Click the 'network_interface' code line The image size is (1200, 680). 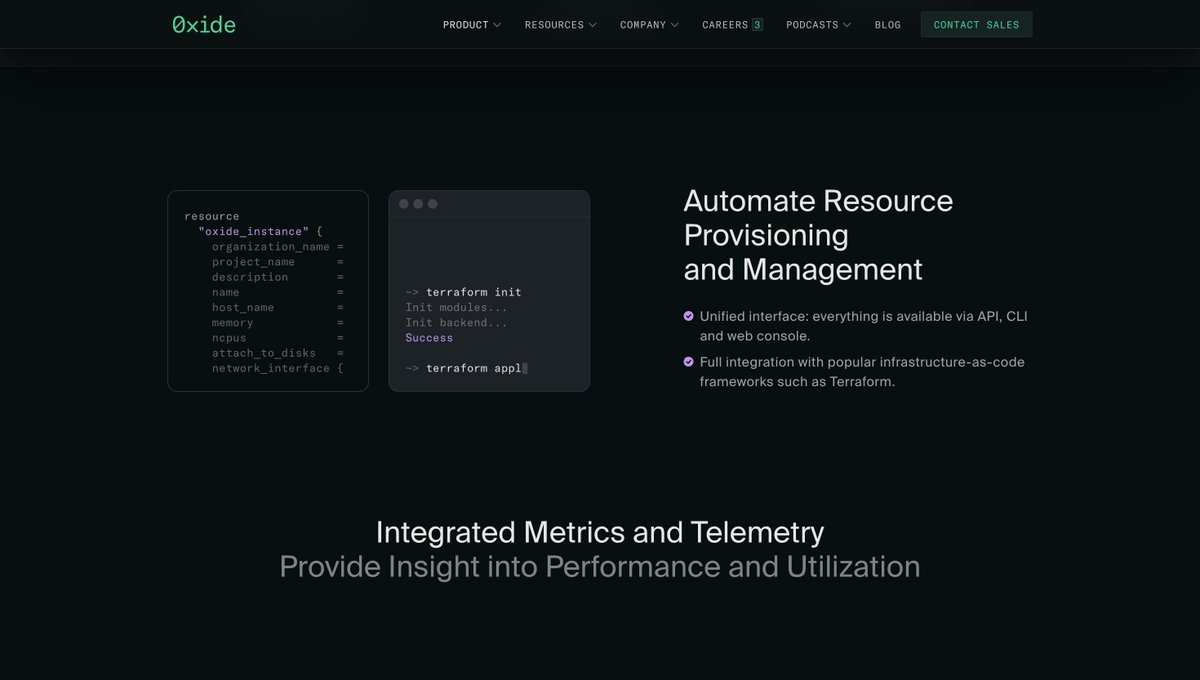[x=278, y=369]
